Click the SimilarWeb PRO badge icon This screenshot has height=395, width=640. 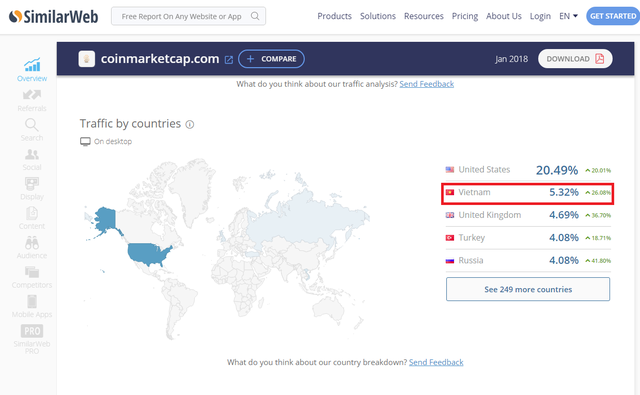click(32, 331)
